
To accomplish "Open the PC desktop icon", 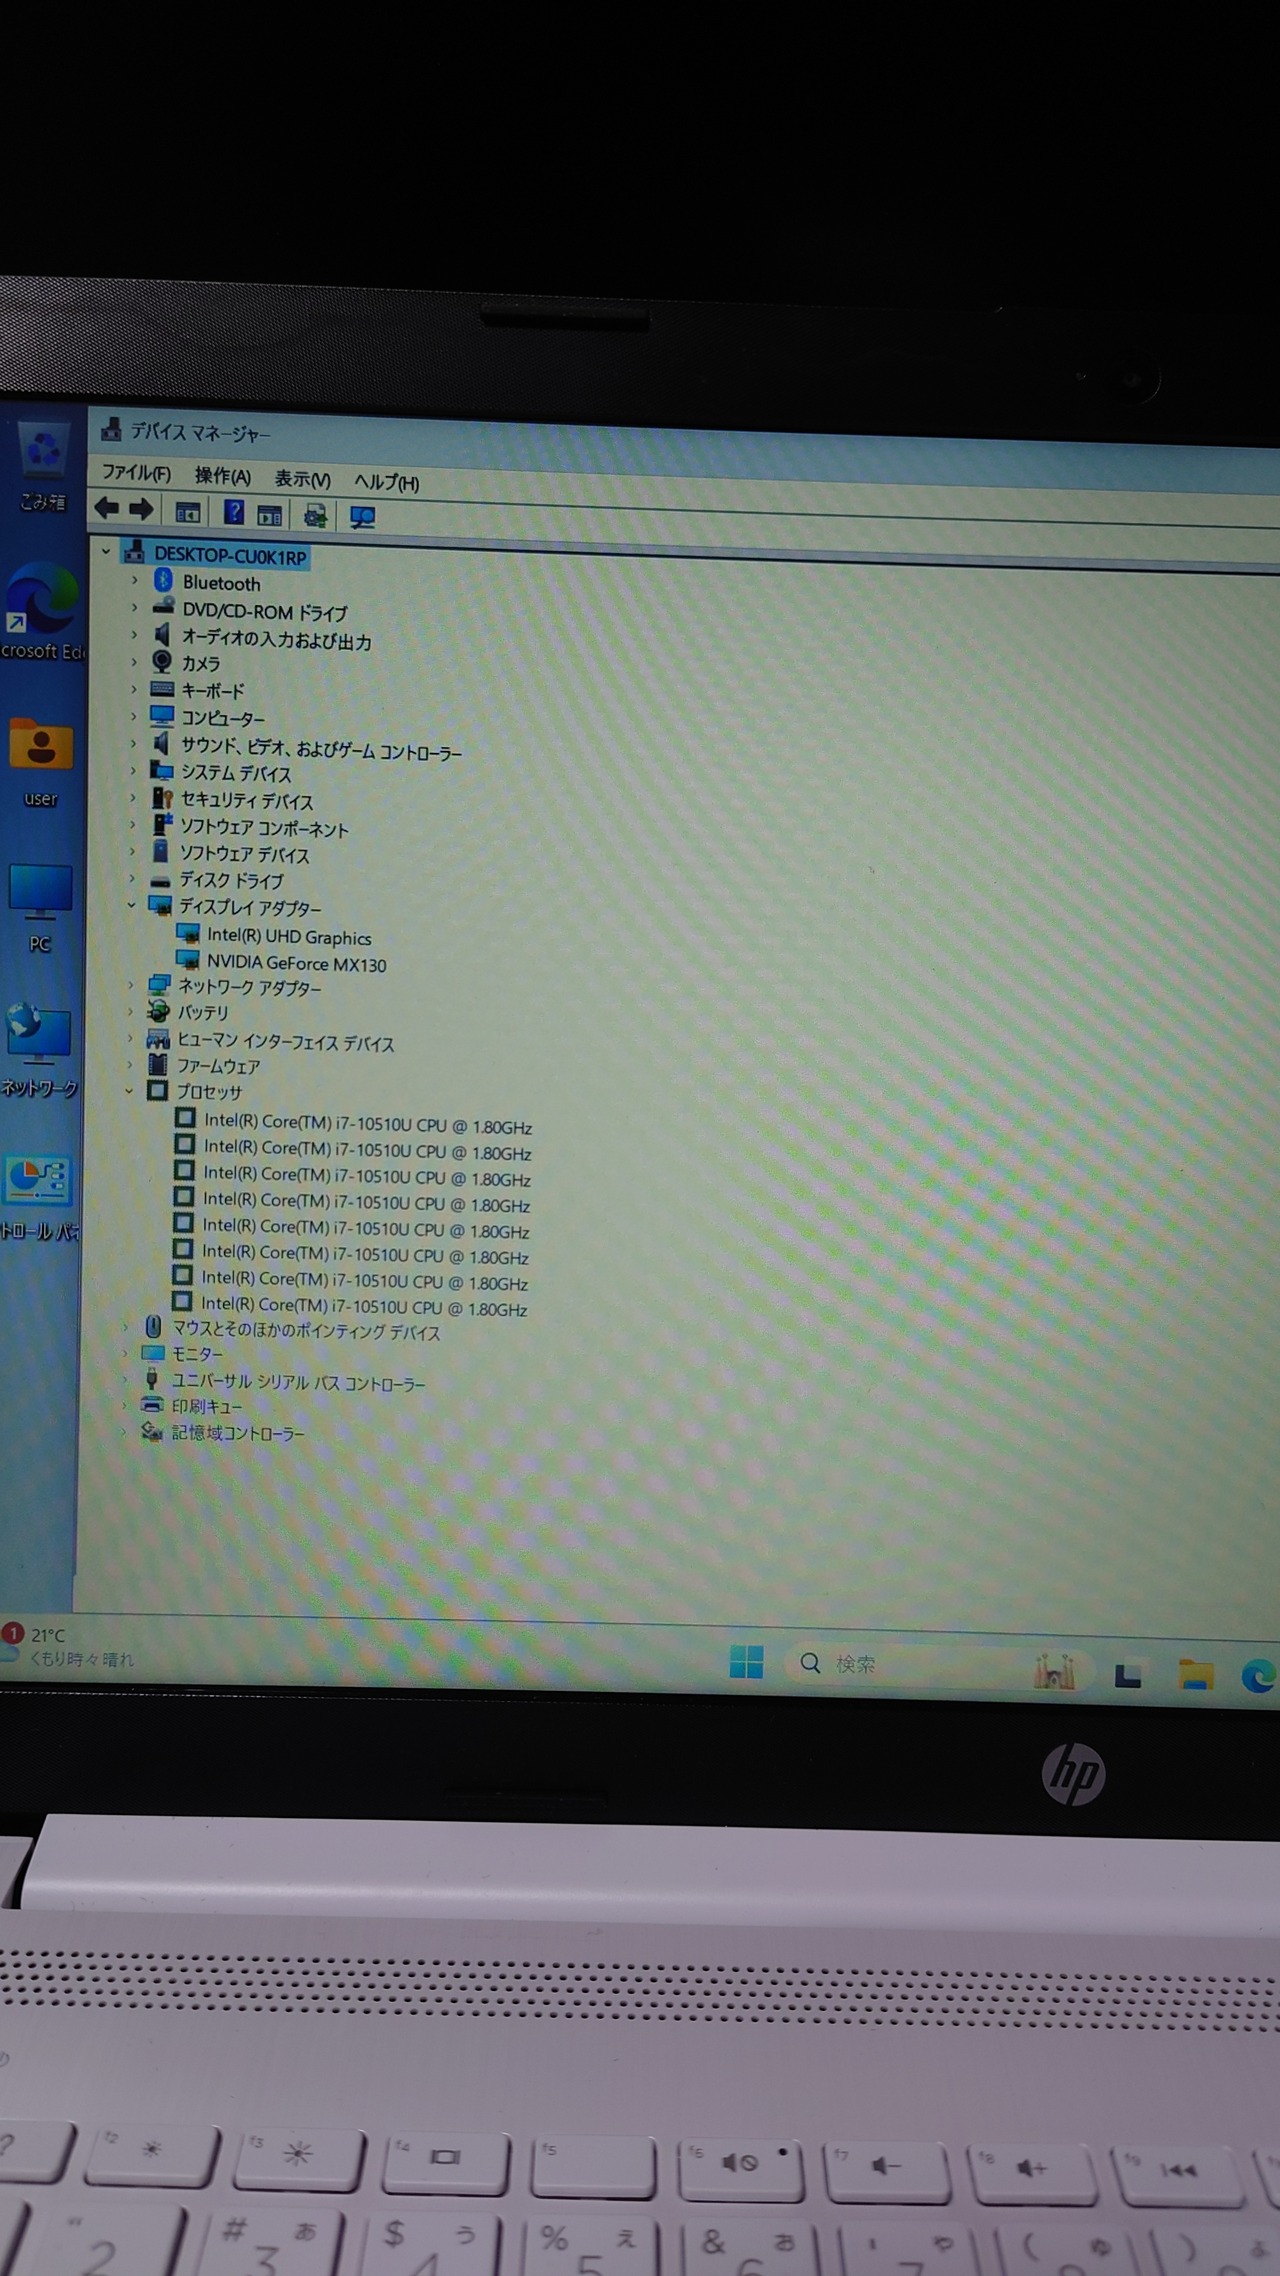I will (40, 909).
